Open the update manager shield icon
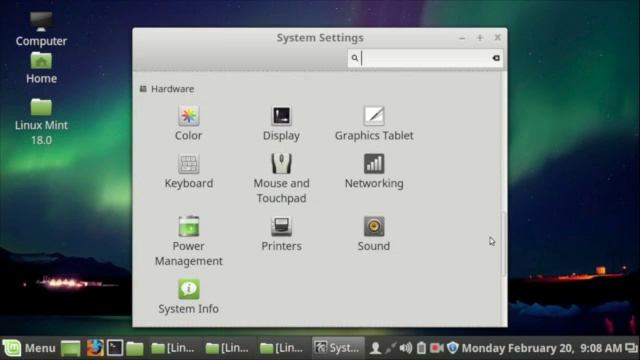This screenshot has height=360, width=640. coord(452,348)
